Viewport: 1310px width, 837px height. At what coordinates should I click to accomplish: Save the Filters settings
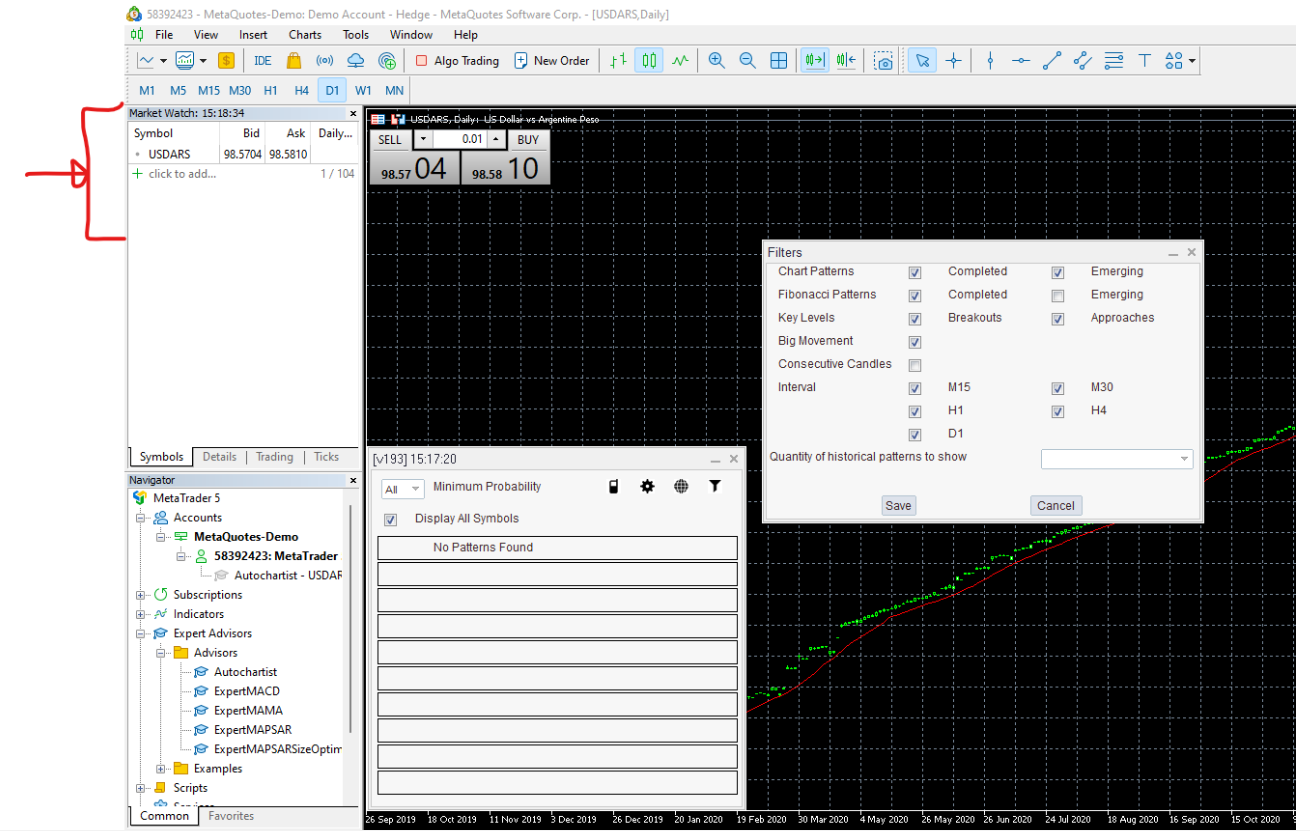click(898, 506)
